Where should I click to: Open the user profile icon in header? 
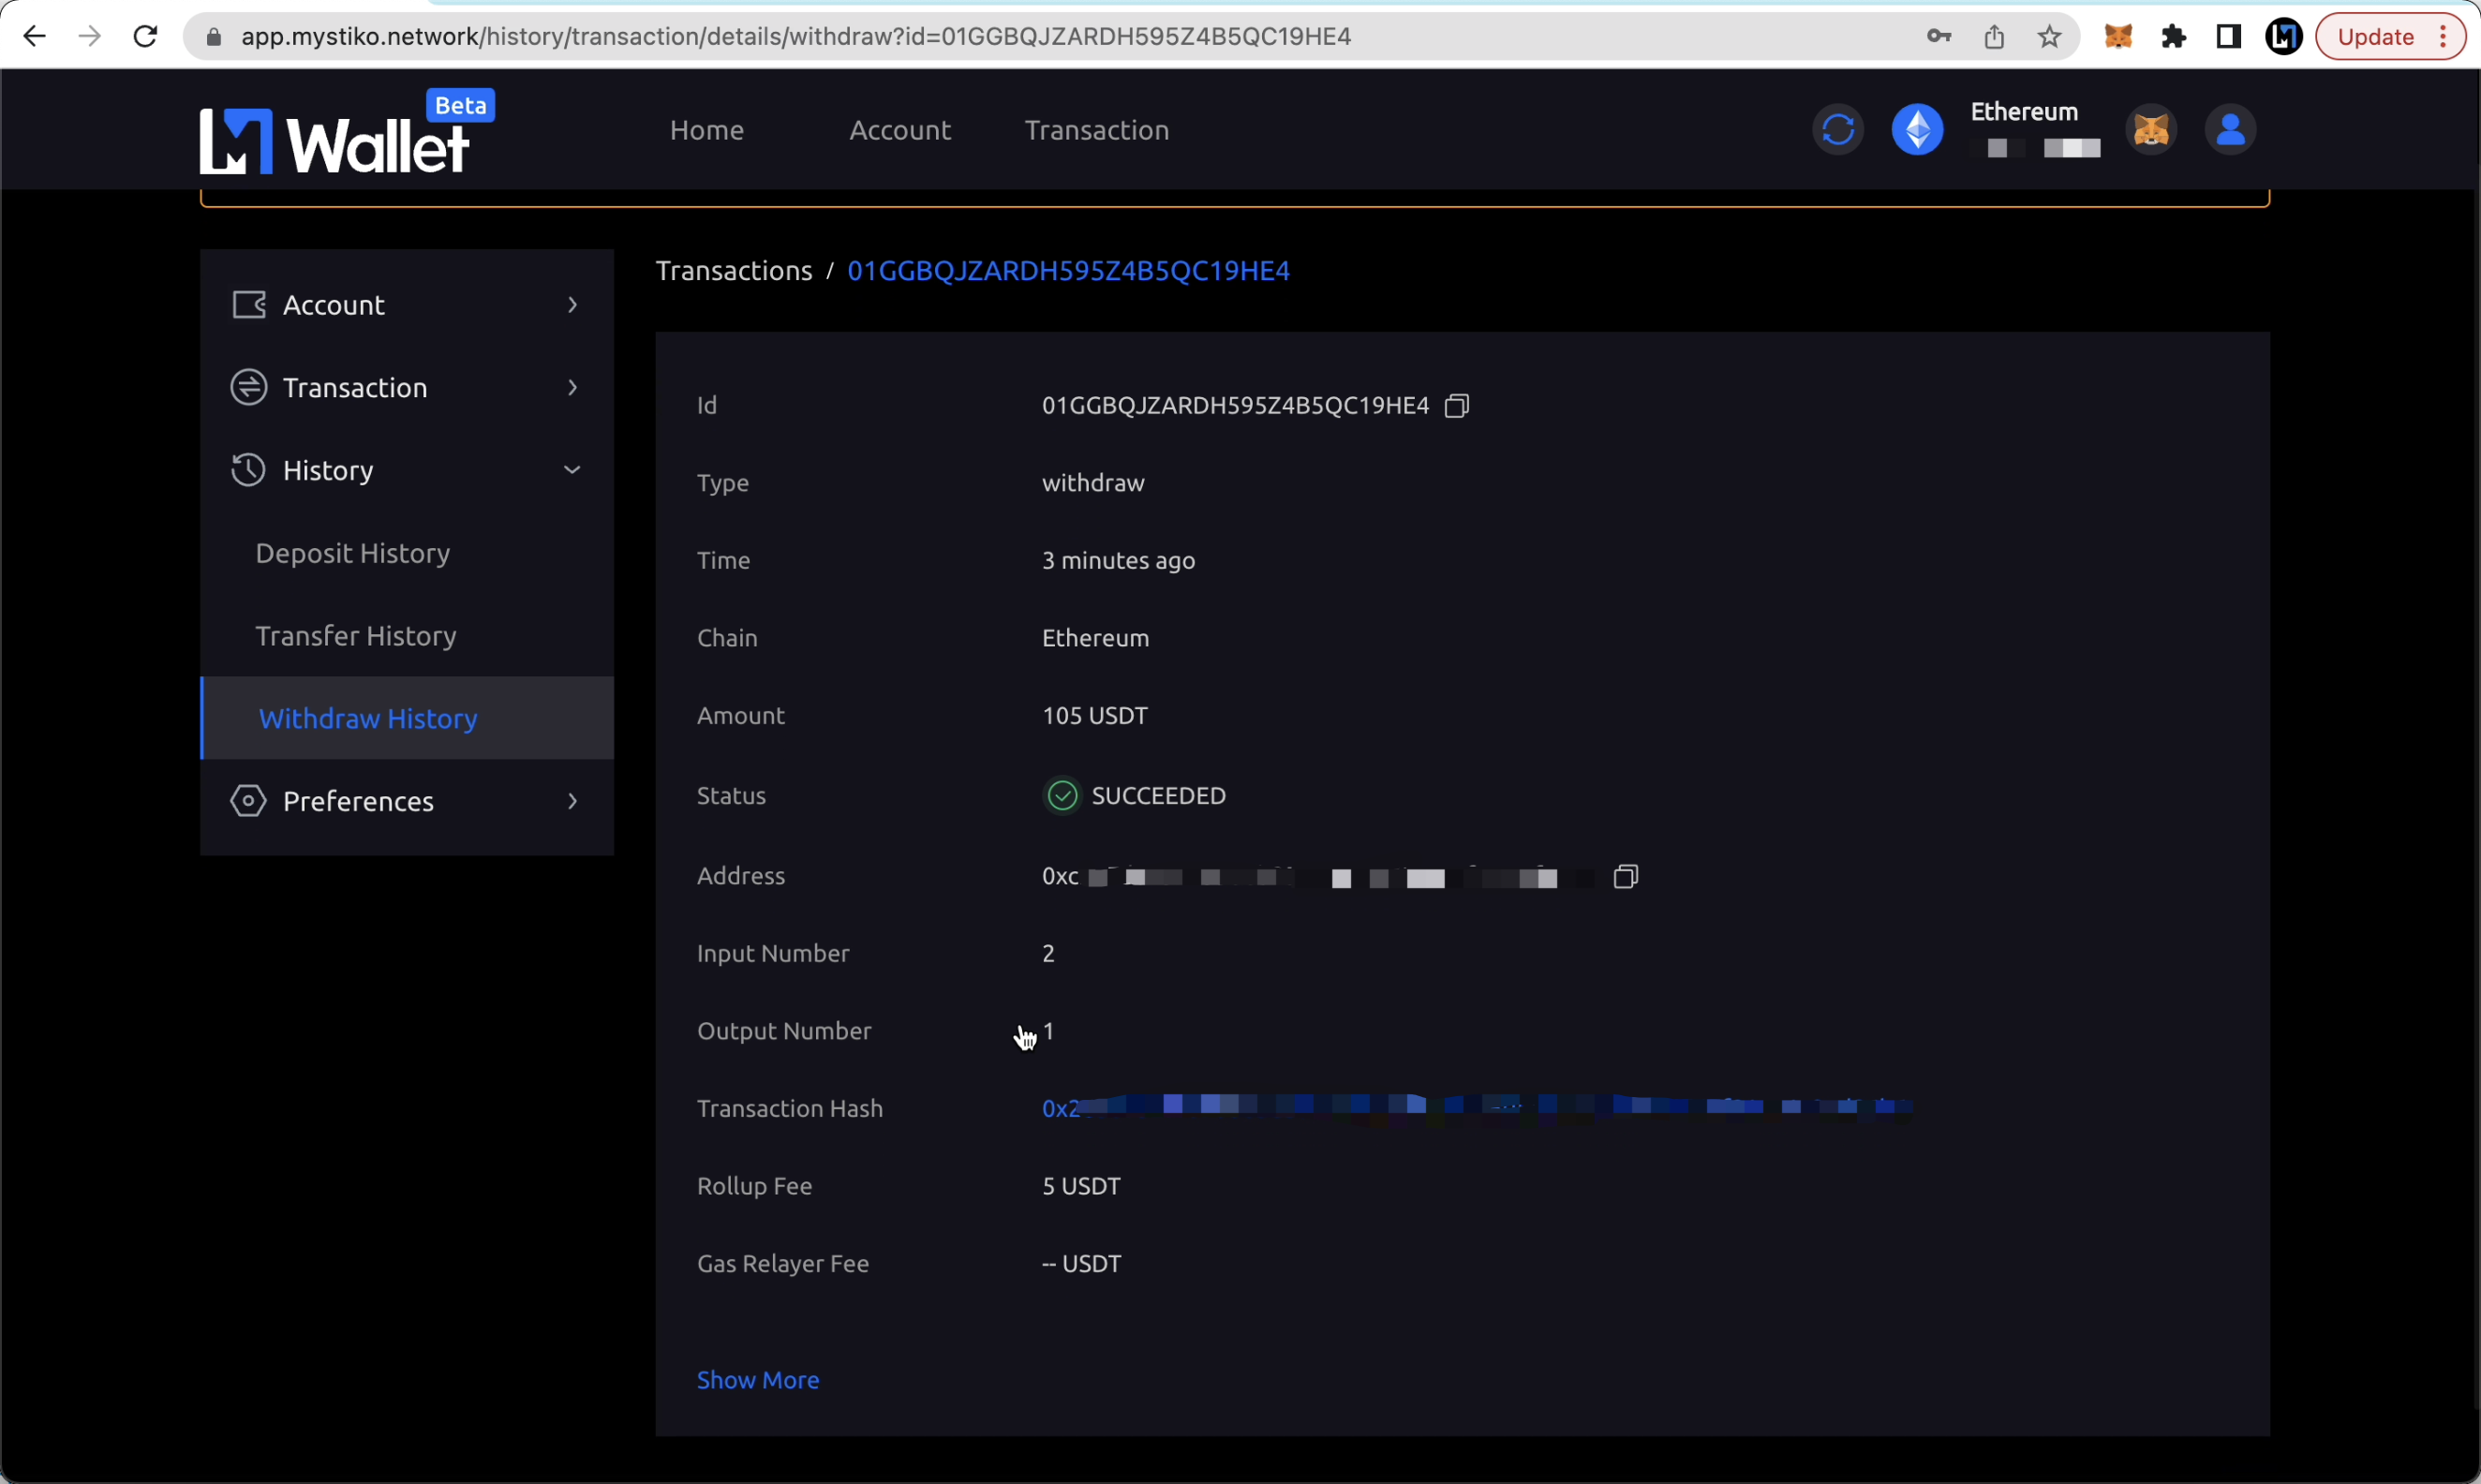click(2230, 130)
